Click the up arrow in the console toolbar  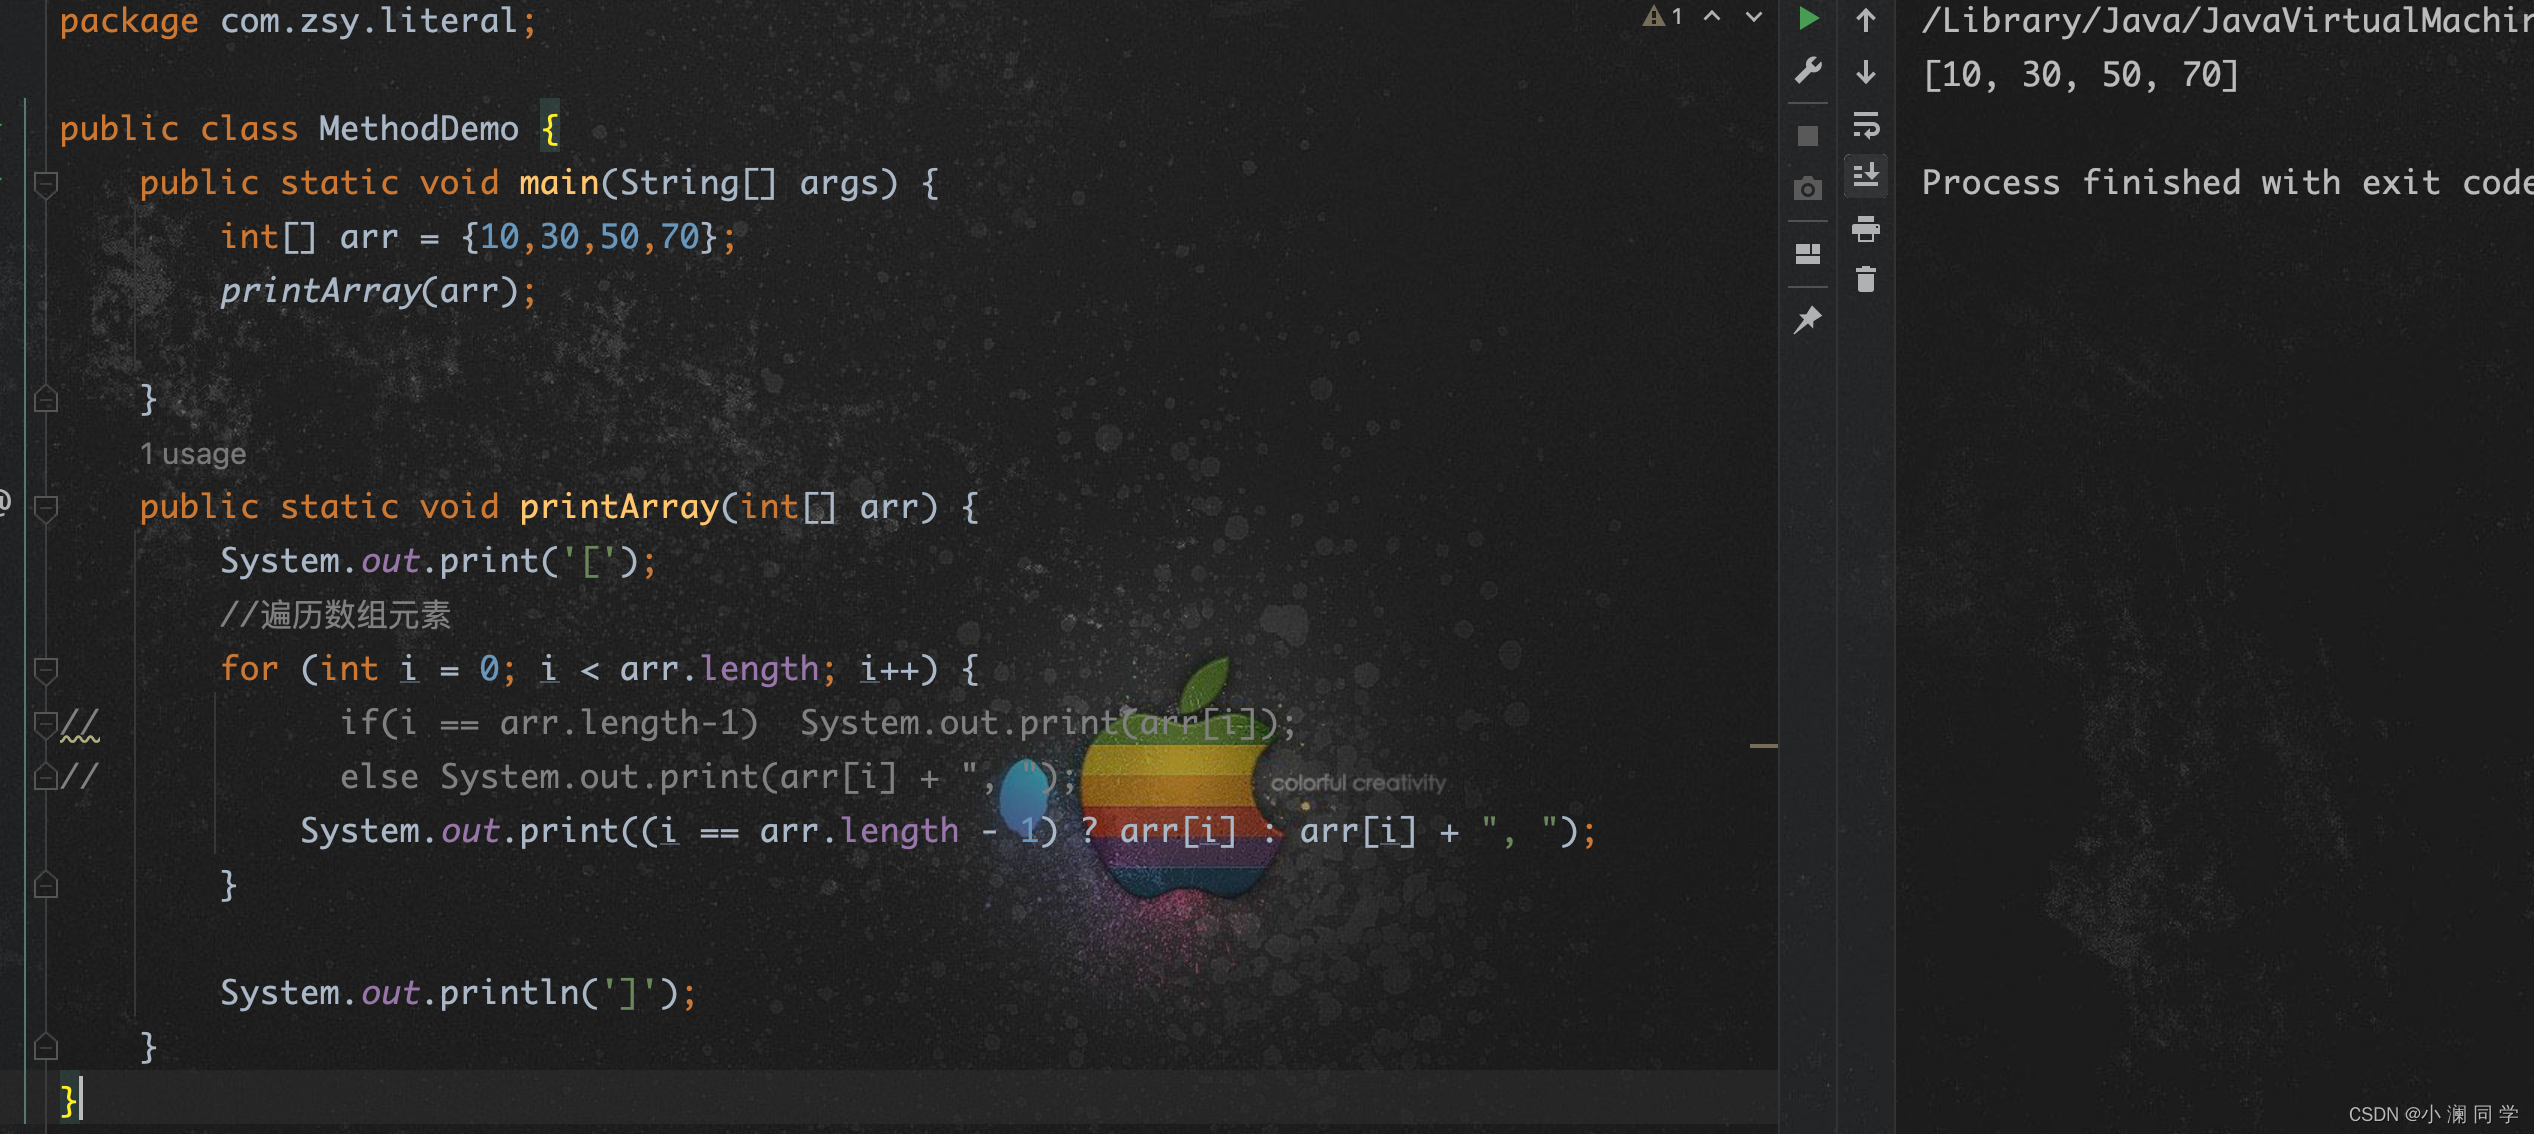pos(1866,19)
